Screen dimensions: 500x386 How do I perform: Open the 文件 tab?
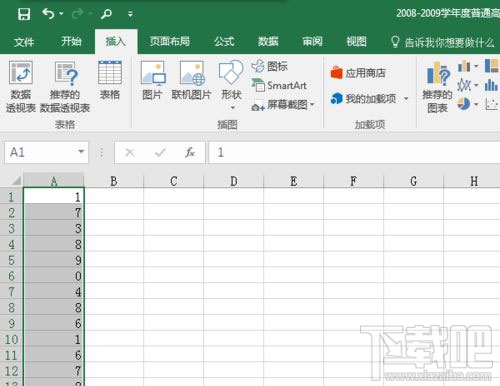pyautogui.click(x=24, y=42)
